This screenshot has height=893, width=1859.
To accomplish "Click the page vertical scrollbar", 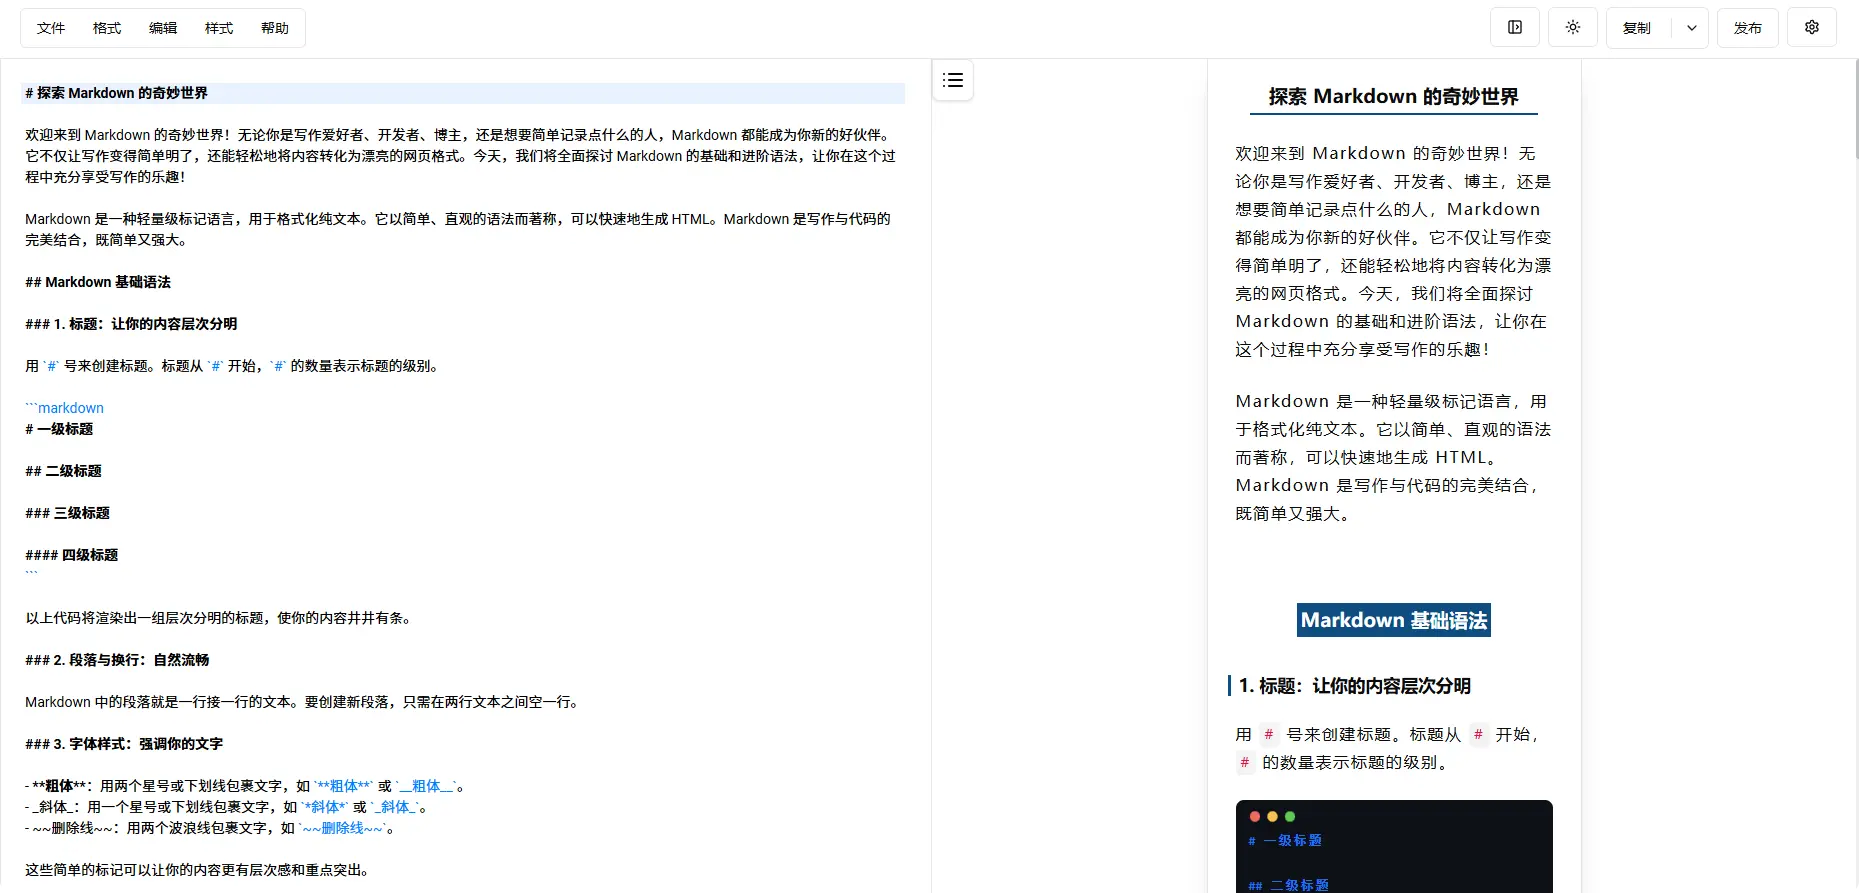I will [x=1855, y=110].
